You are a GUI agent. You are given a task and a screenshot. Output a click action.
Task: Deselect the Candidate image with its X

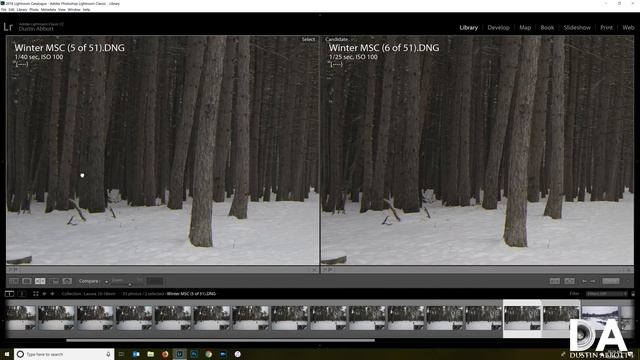pyautogui.click(x=629, y=270)
